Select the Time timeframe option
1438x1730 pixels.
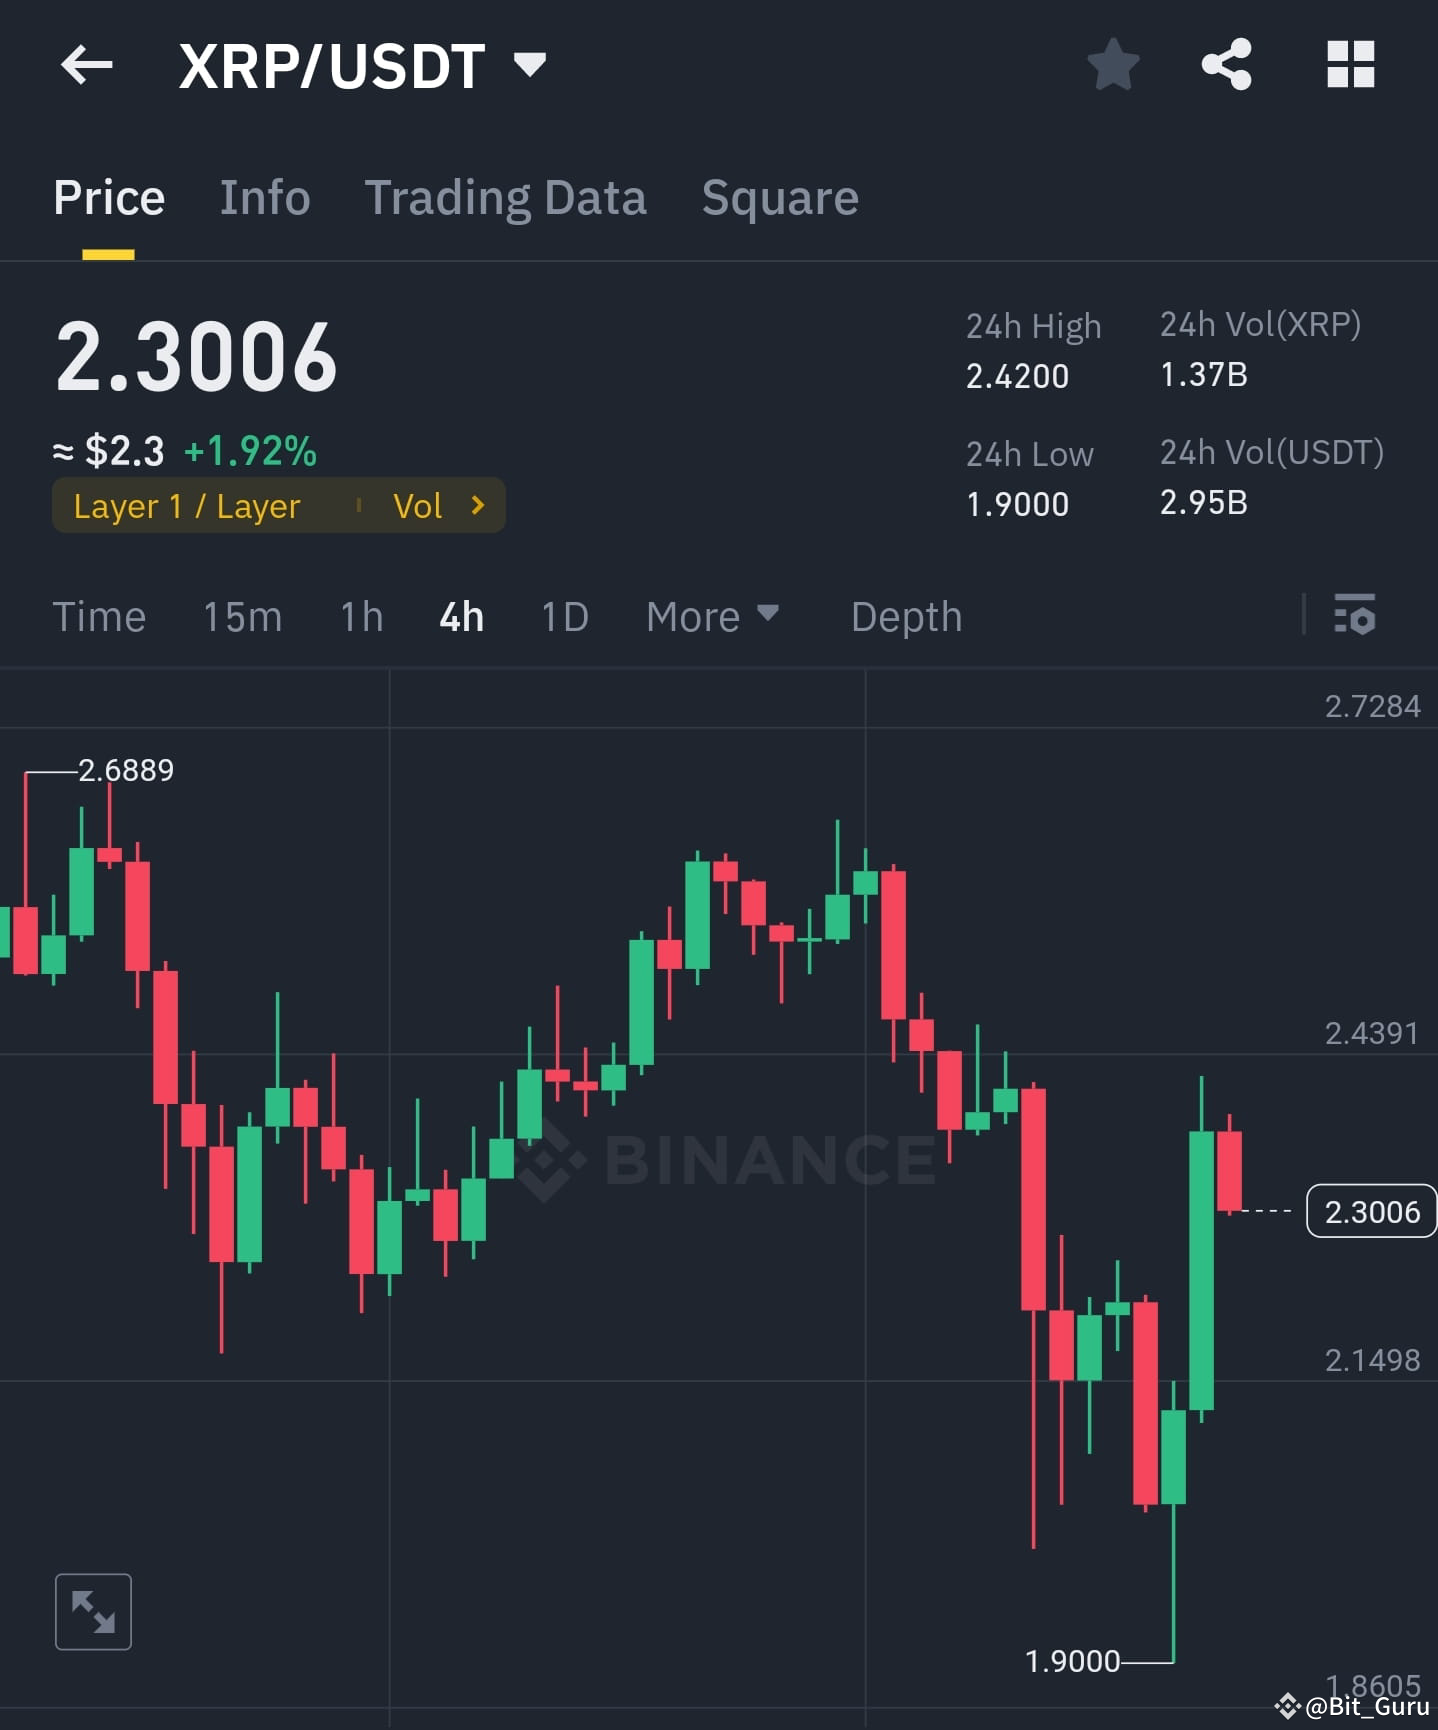[x=99, y=617]
